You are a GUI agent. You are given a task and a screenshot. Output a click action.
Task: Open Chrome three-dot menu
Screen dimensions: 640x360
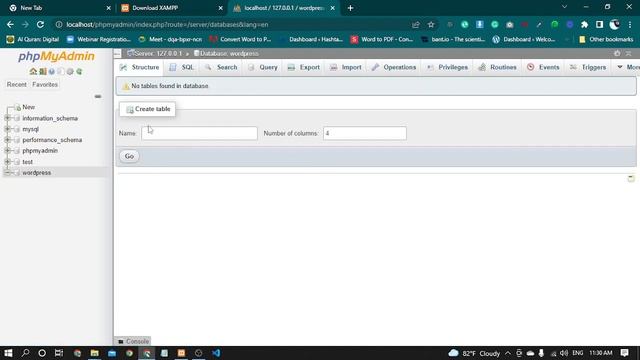[630, 24]
